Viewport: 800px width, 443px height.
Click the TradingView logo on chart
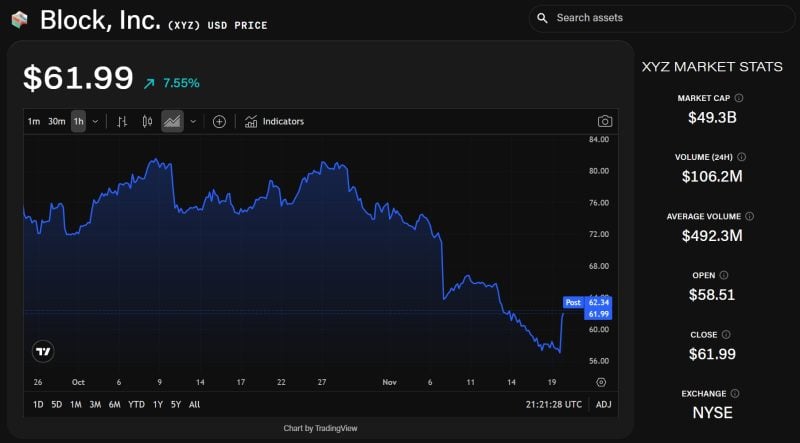tap(43, 351)
